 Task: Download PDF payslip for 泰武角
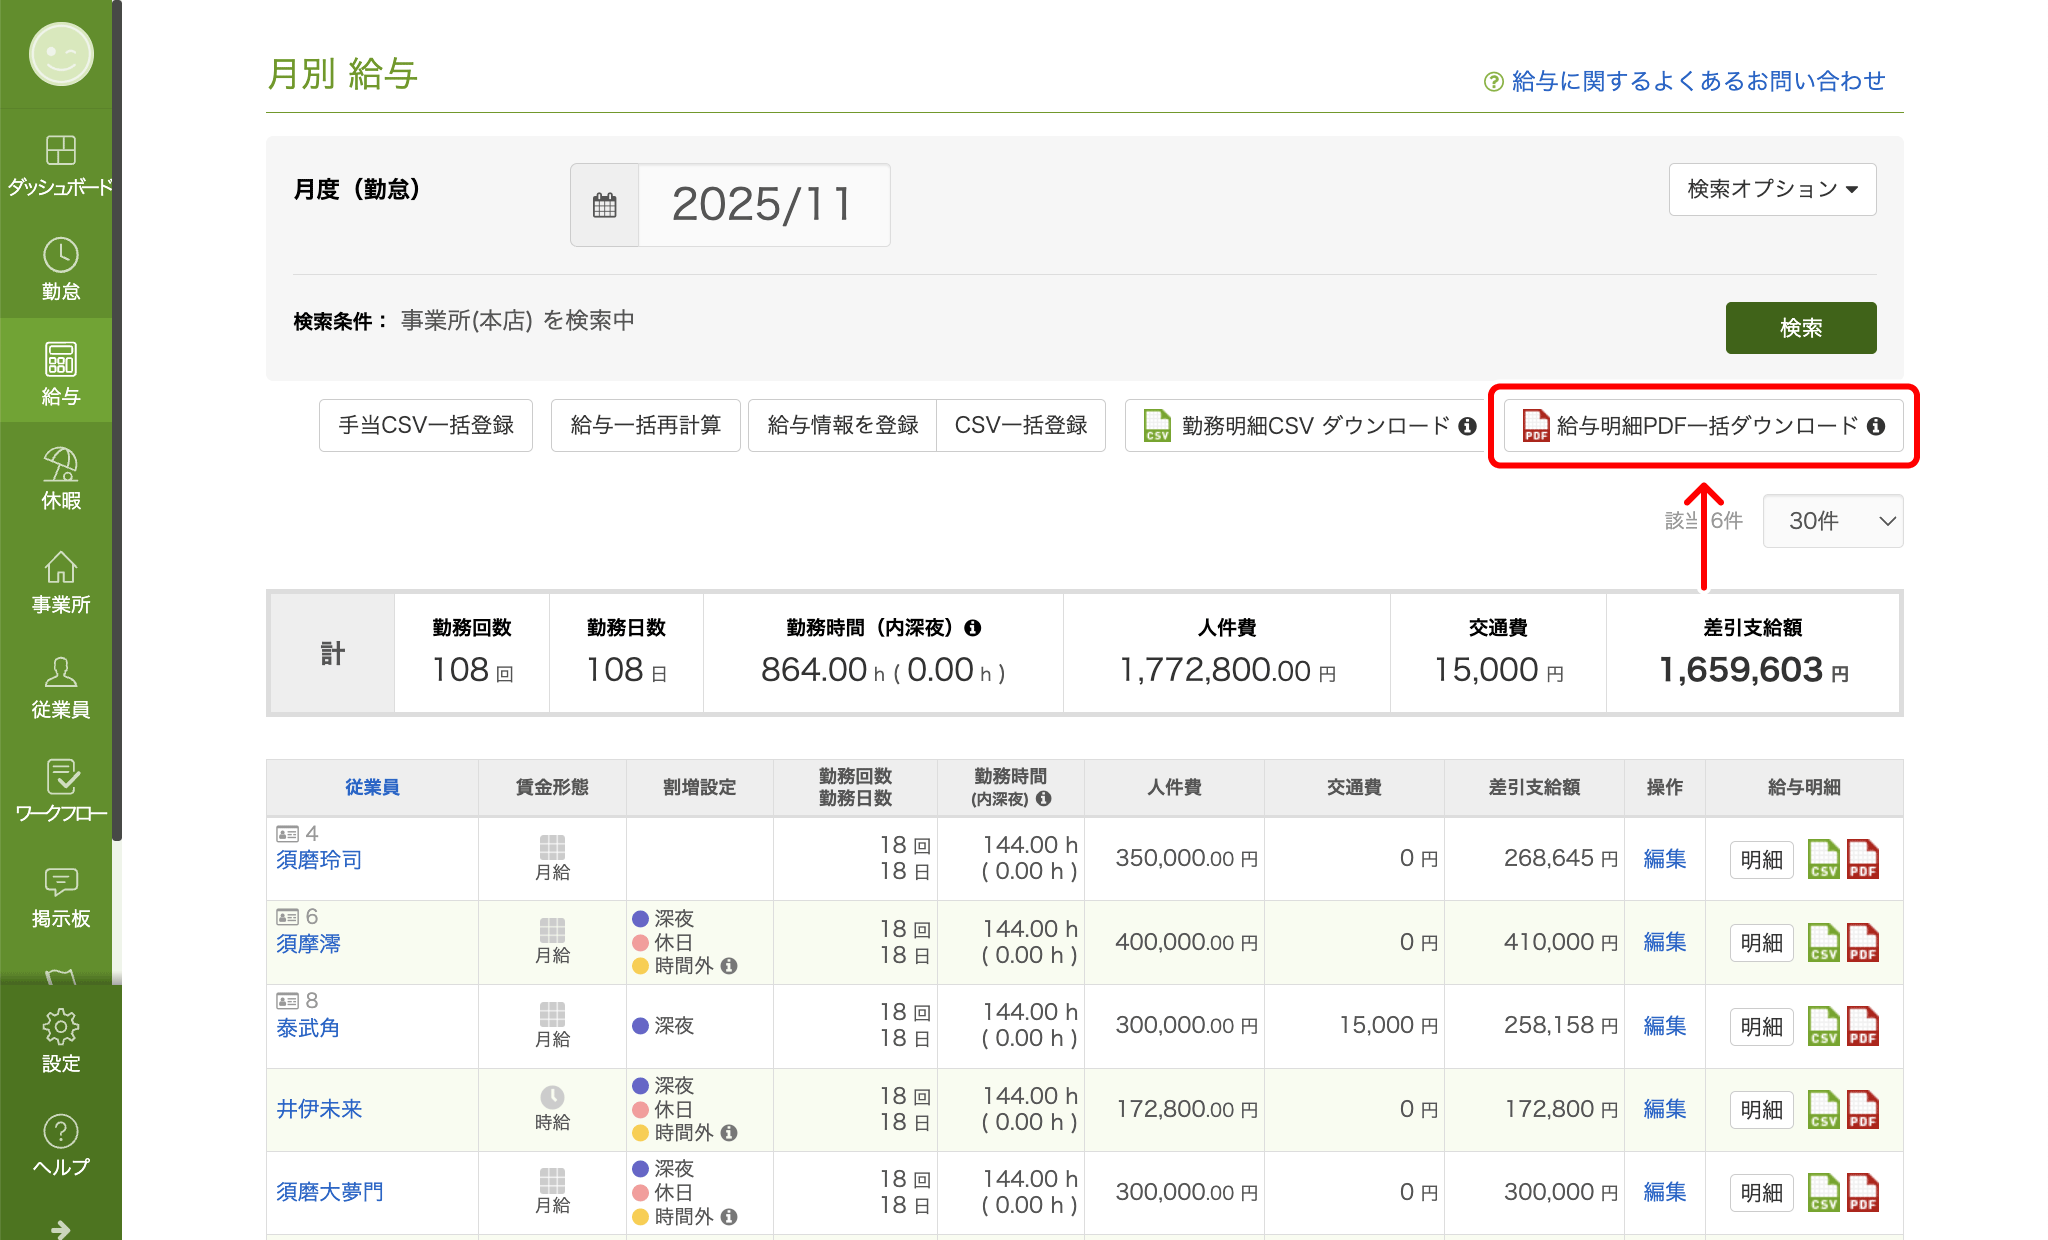tap(1865, 1025)
